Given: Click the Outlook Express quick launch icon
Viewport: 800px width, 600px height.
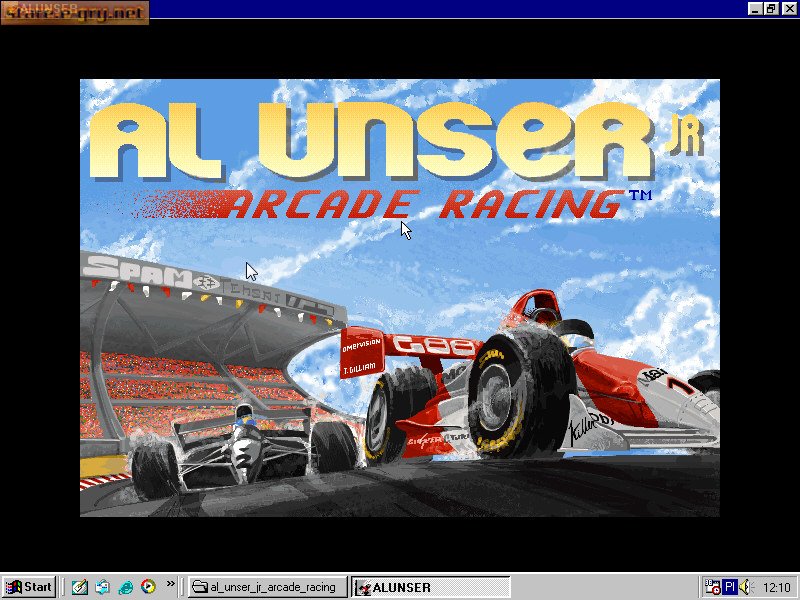Looking at the screenshot, I should tap(102, 587).
